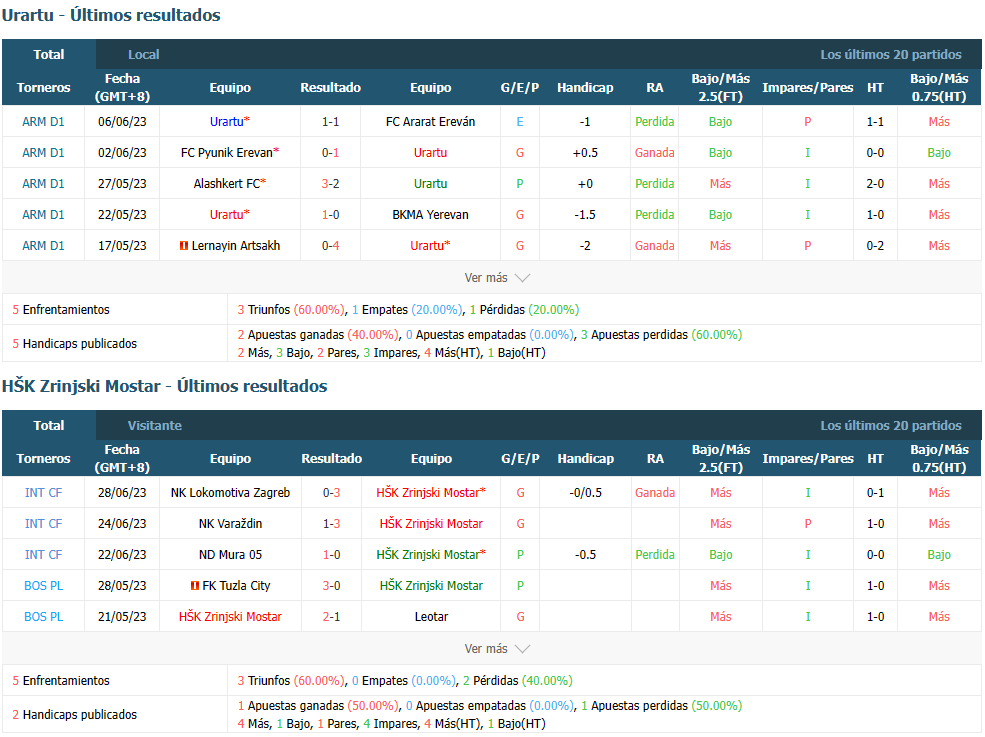This screenshot has width=985, height=737.
Task: Open the Zrinjski 'Los últimos 20 partidos' selector
Action: pyautogui.click(x=890, y=425)
